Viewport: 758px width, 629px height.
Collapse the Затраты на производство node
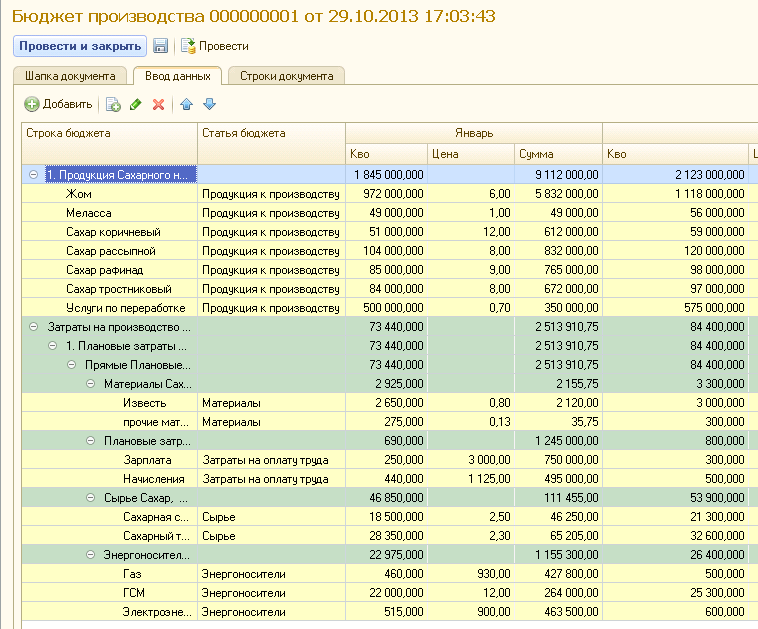pos(33,327)
